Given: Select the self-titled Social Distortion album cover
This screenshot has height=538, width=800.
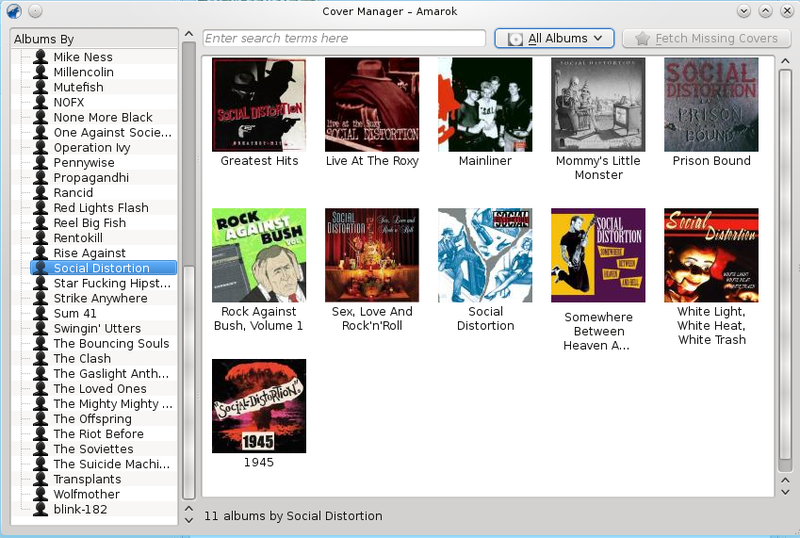Looking at the screenshot, I should [x=485, y=255].
